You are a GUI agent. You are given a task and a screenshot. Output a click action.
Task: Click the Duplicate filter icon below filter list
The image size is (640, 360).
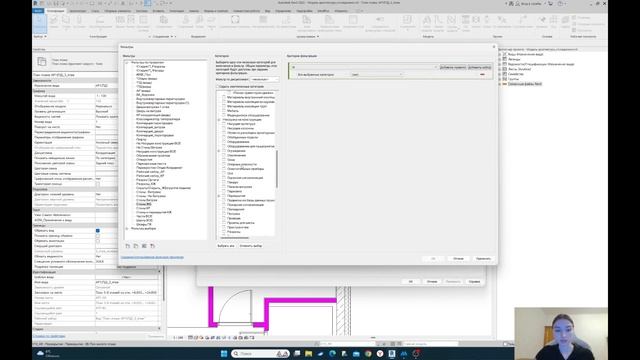[x=136, y=246]
